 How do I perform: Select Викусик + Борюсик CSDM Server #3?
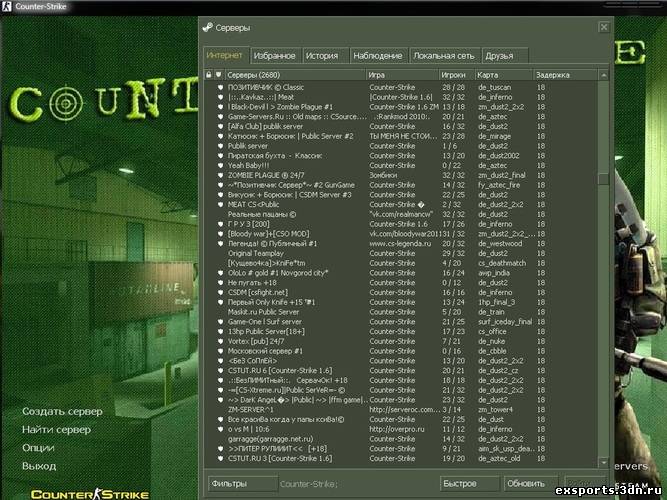pos(401,195)
